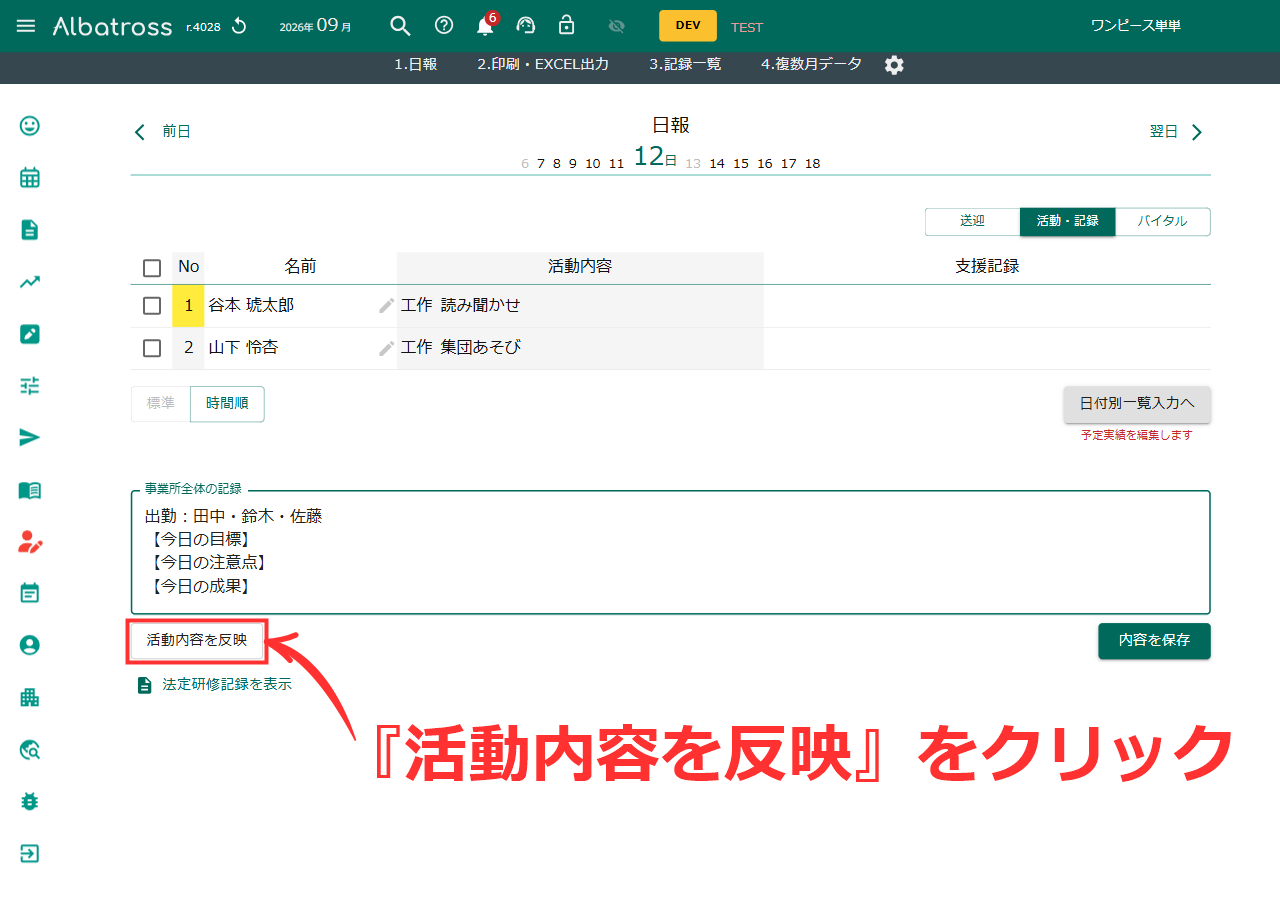Click the bug report sidebar icon

(30, 802)
